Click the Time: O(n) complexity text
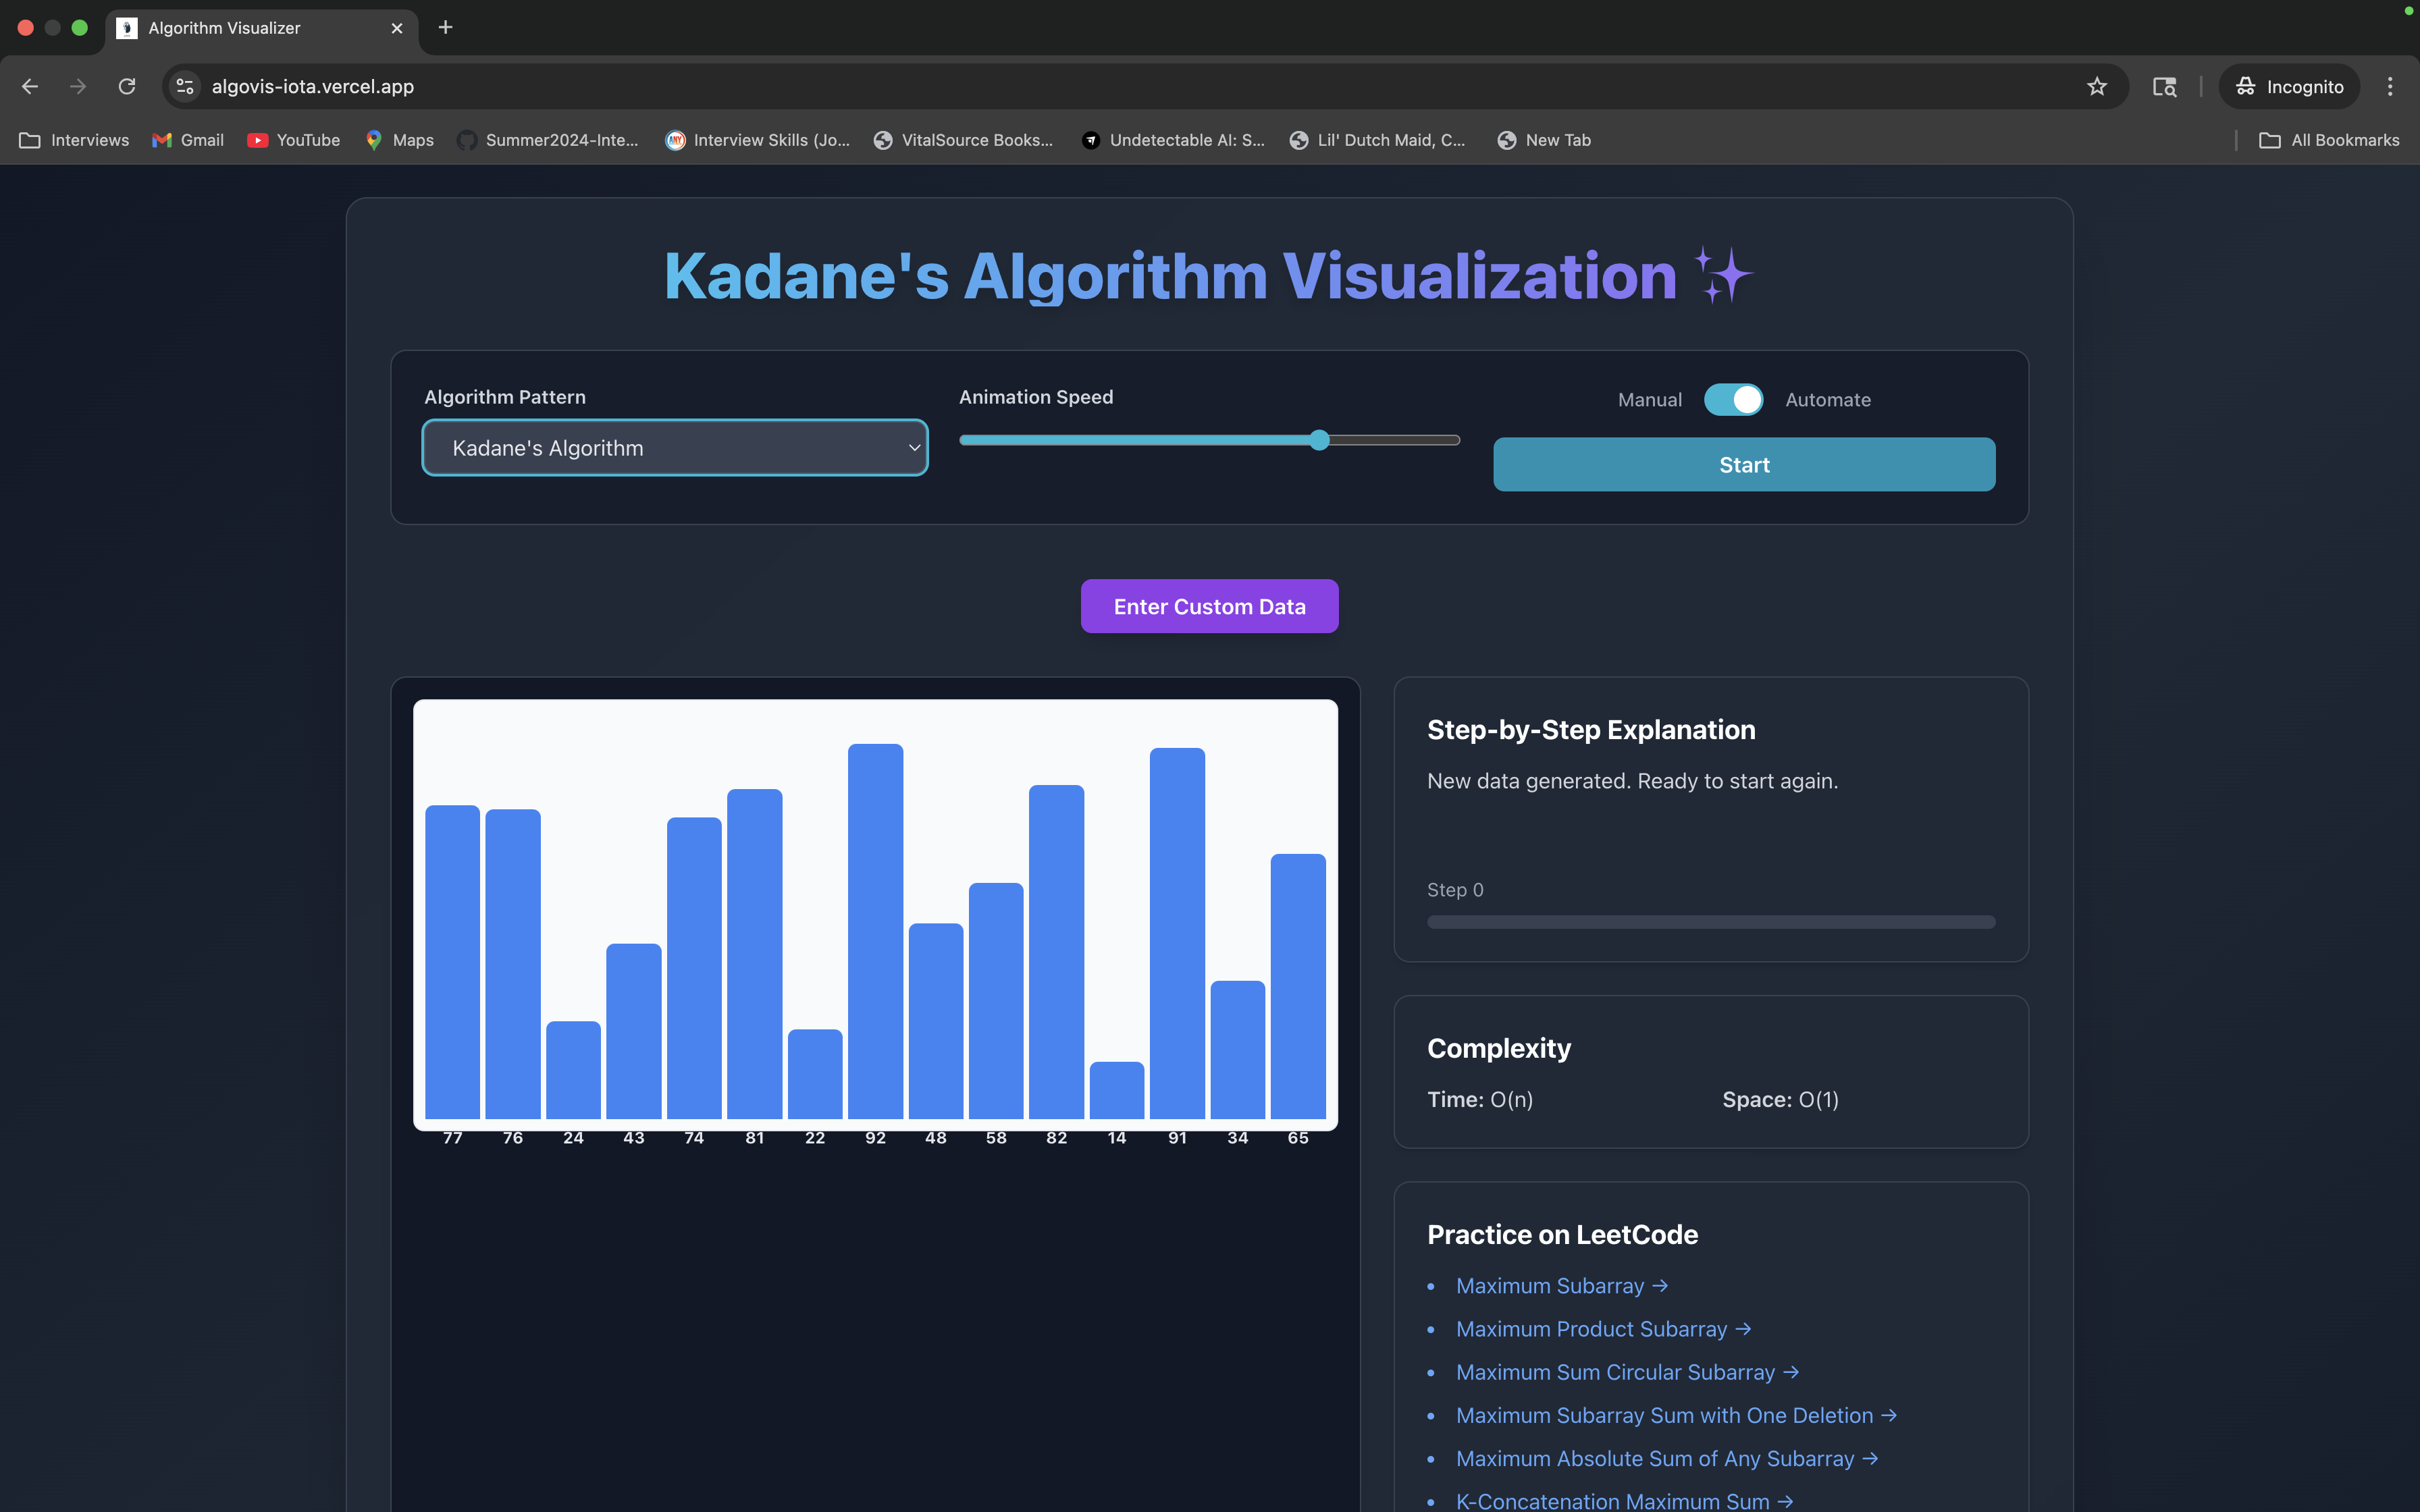The width and height of the screenshot is (2420, 1512). (1480, 1099)
